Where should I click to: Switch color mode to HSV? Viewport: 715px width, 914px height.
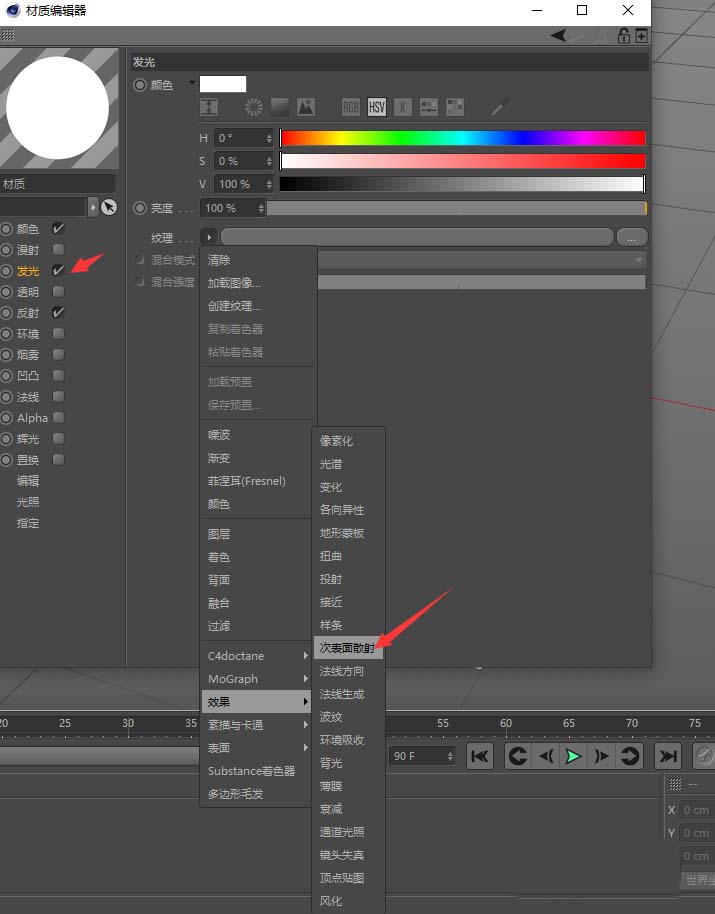376,107
